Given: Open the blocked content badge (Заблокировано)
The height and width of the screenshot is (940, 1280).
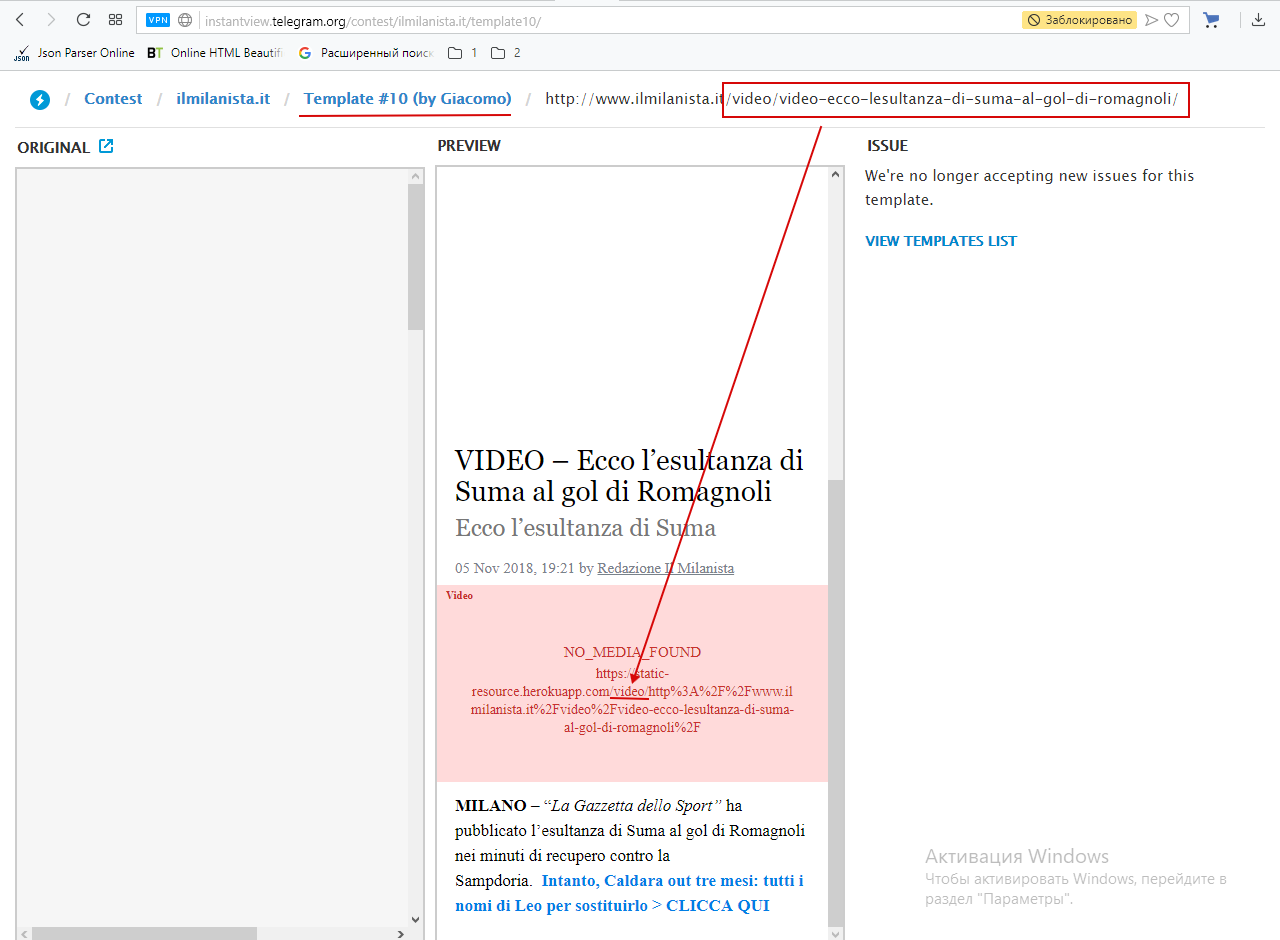Looking at the screenshot, I should [x=1079, y=20].
